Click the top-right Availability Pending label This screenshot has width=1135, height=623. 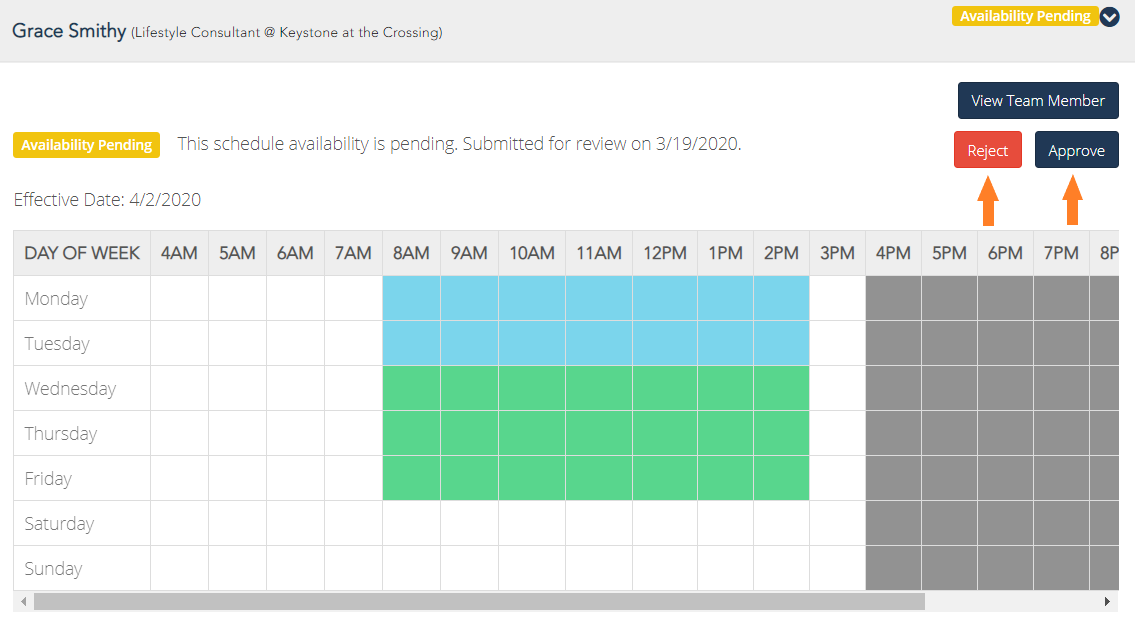coord(1025,16)
